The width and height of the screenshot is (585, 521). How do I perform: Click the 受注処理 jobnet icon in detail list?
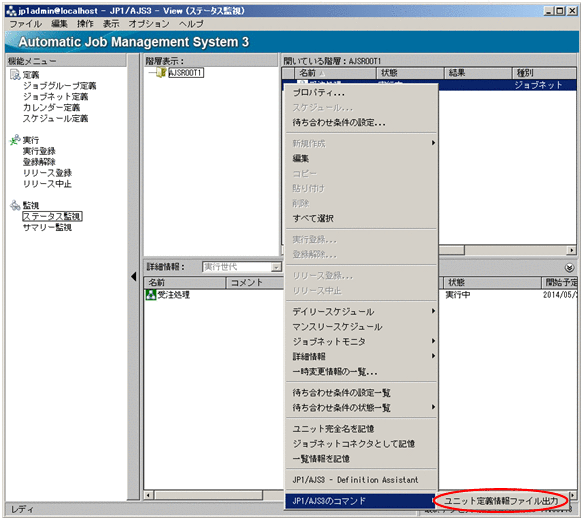pyautogui.click(x=151, y=295)
